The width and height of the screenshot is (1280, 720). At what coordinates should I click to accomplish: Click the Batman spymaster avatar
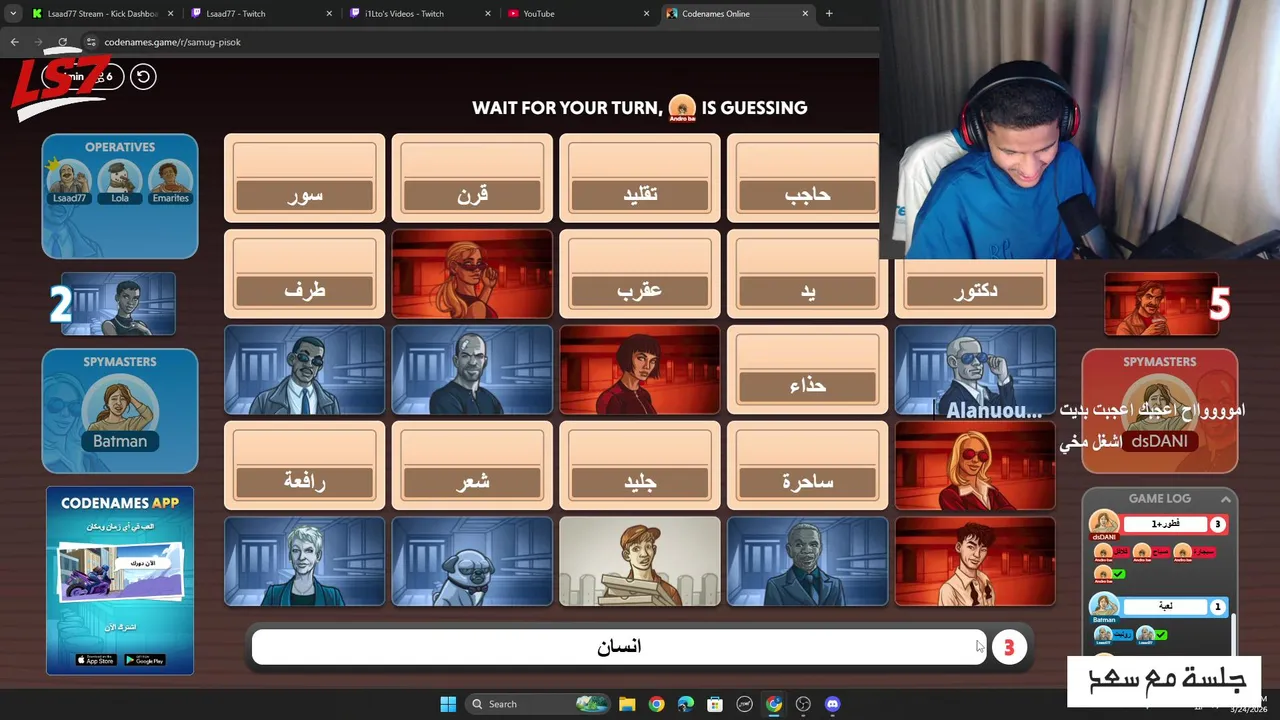tap(120, 412)
